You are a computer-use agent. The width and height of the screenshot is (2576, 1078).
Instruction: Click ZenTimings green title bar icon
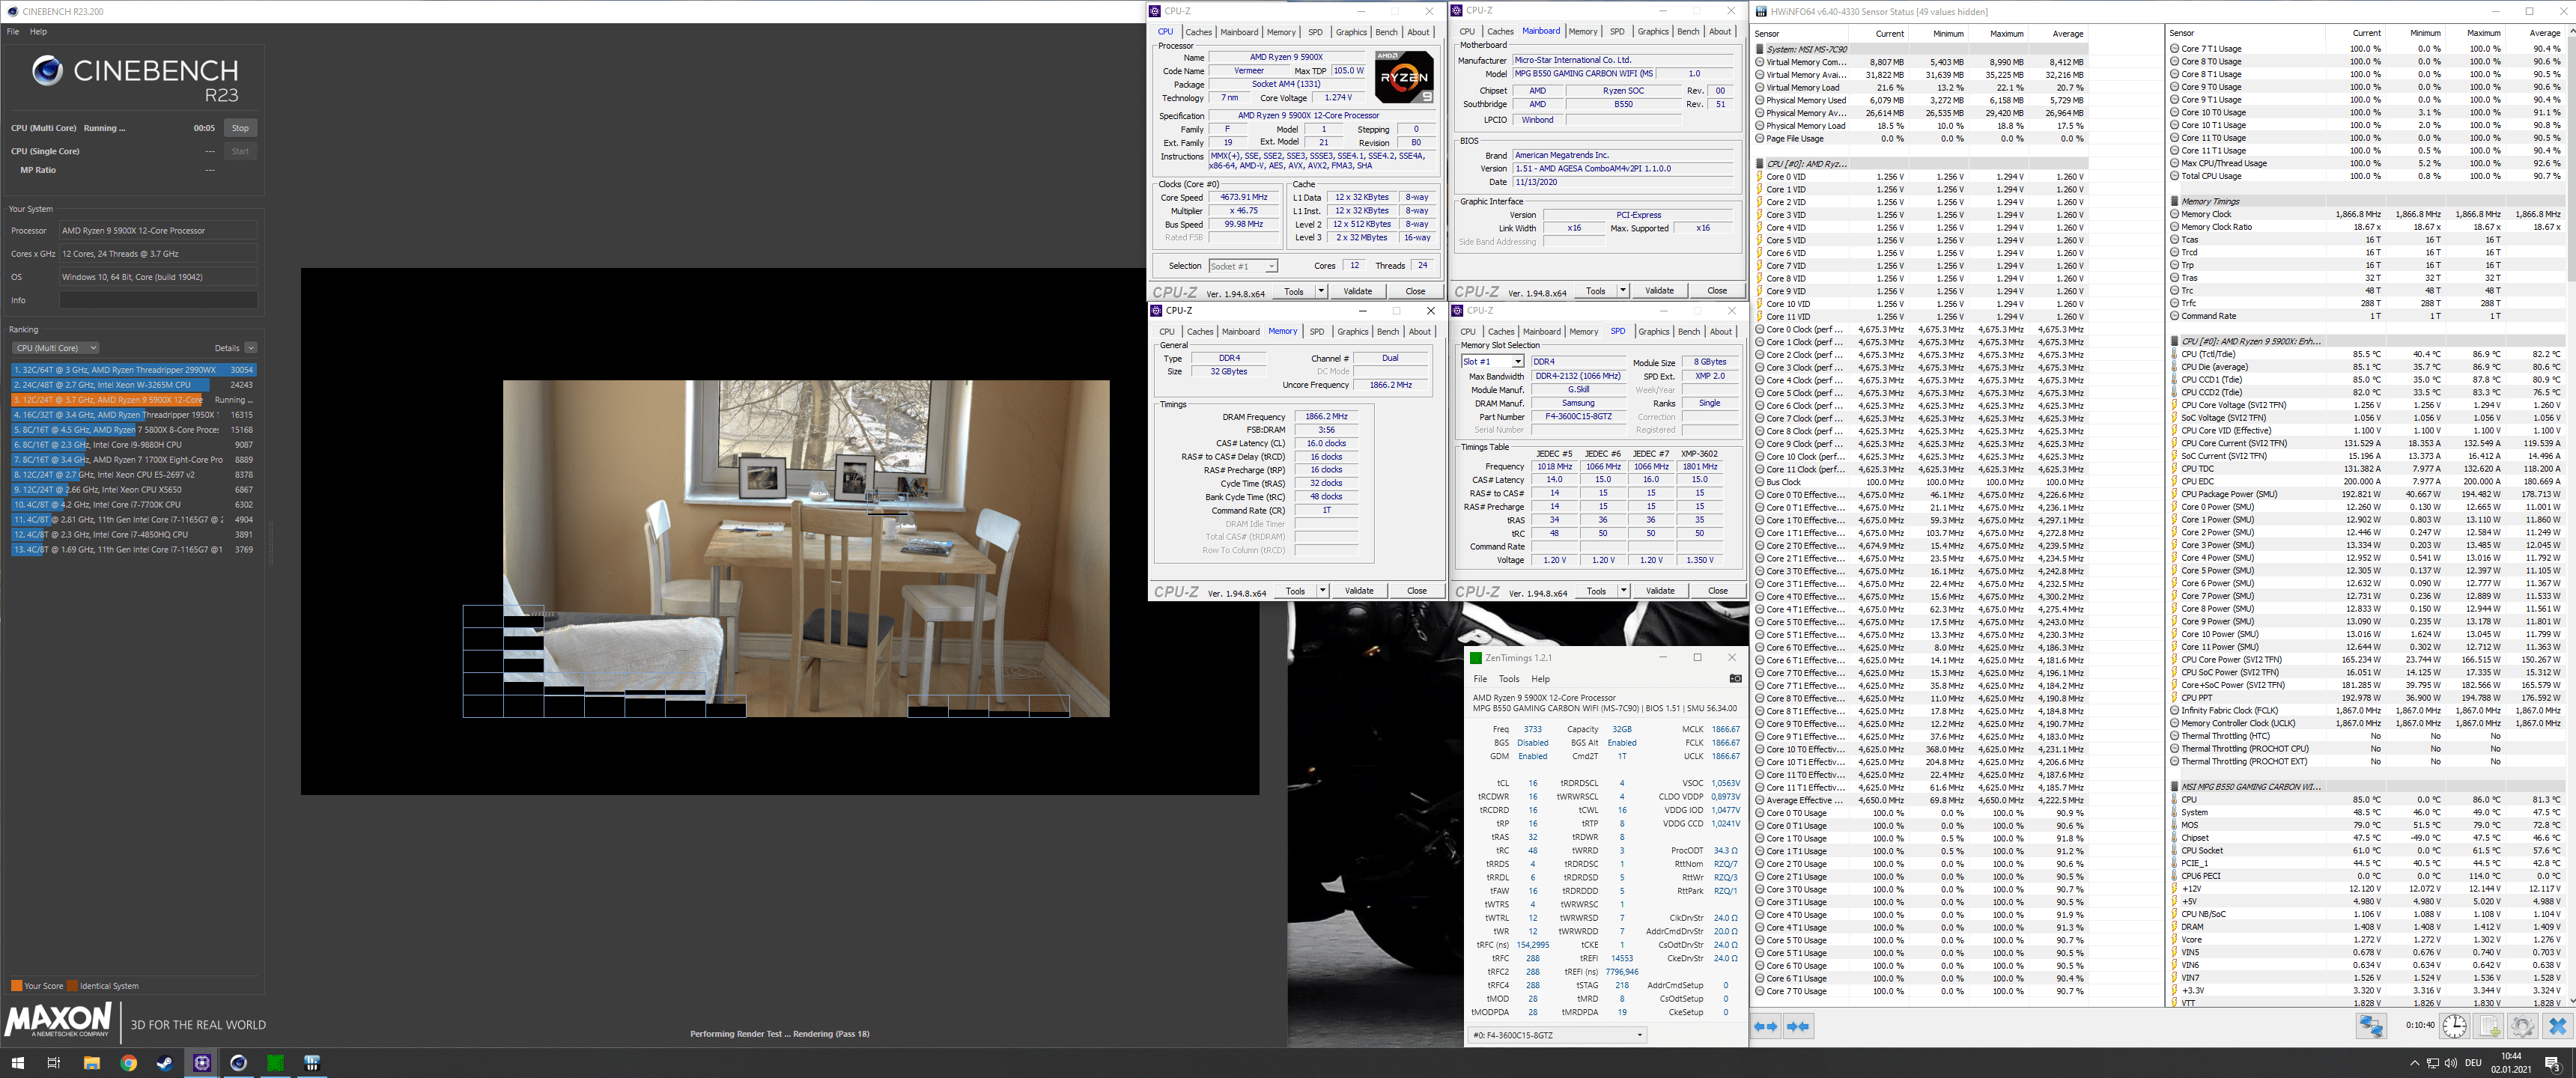pos(1475,658)
